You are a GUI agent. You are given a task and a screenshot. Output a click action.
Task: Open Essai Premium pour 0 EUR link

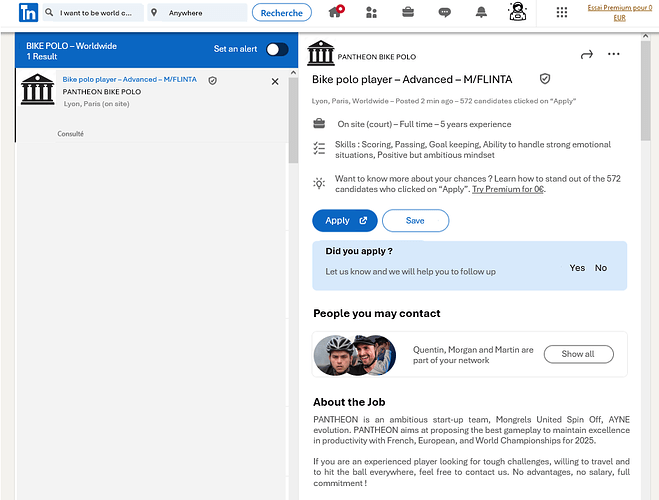coord(619,13)
